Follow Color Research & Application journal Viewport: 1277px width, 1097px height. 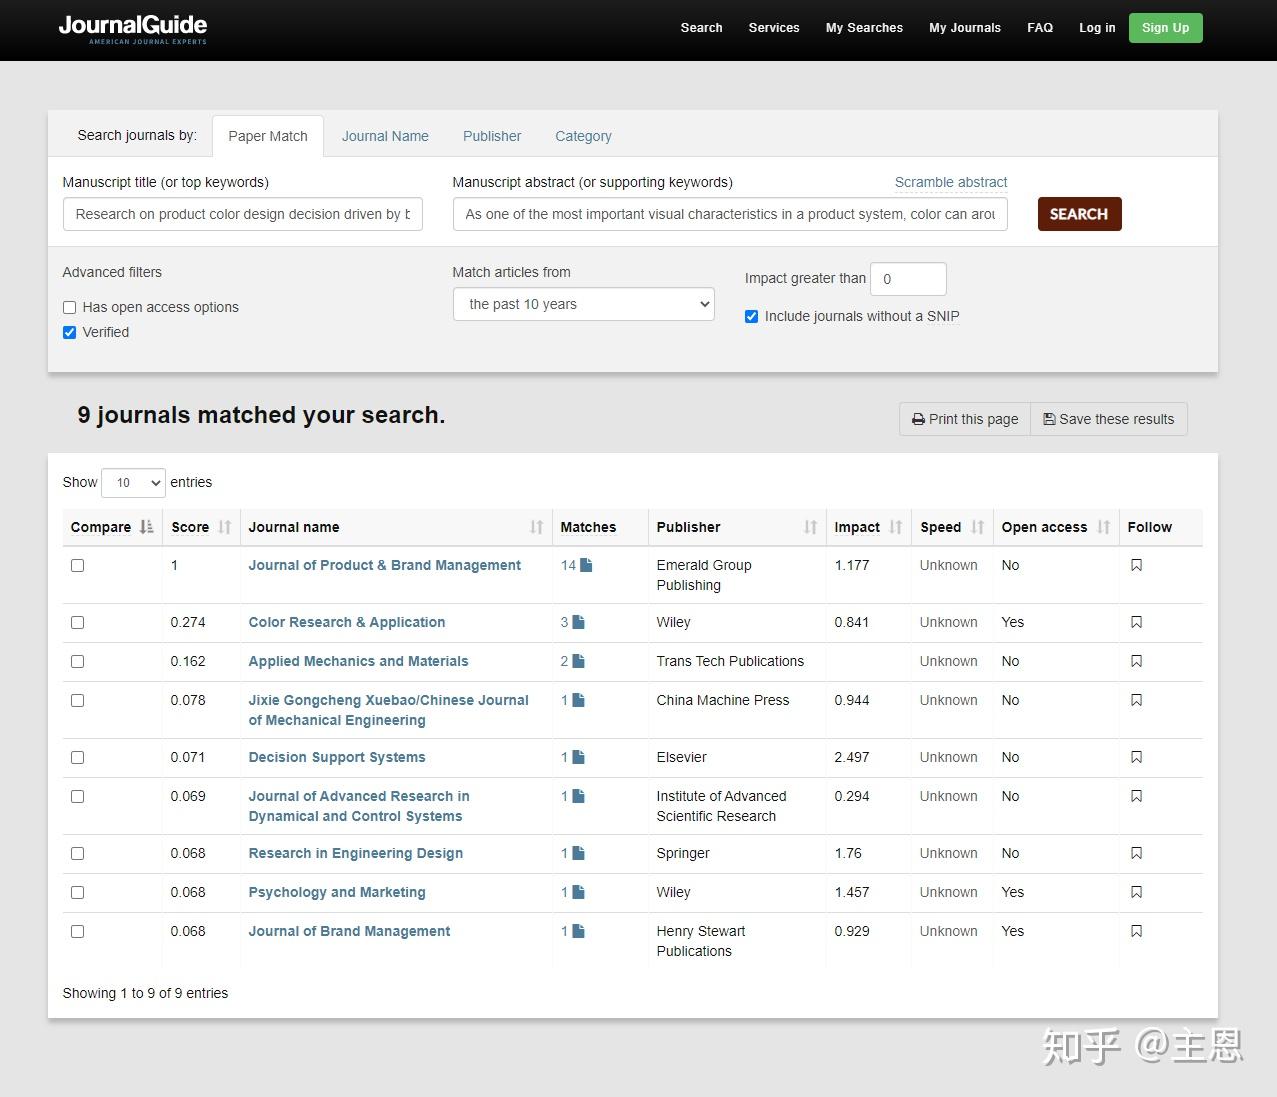(1136, 622)
